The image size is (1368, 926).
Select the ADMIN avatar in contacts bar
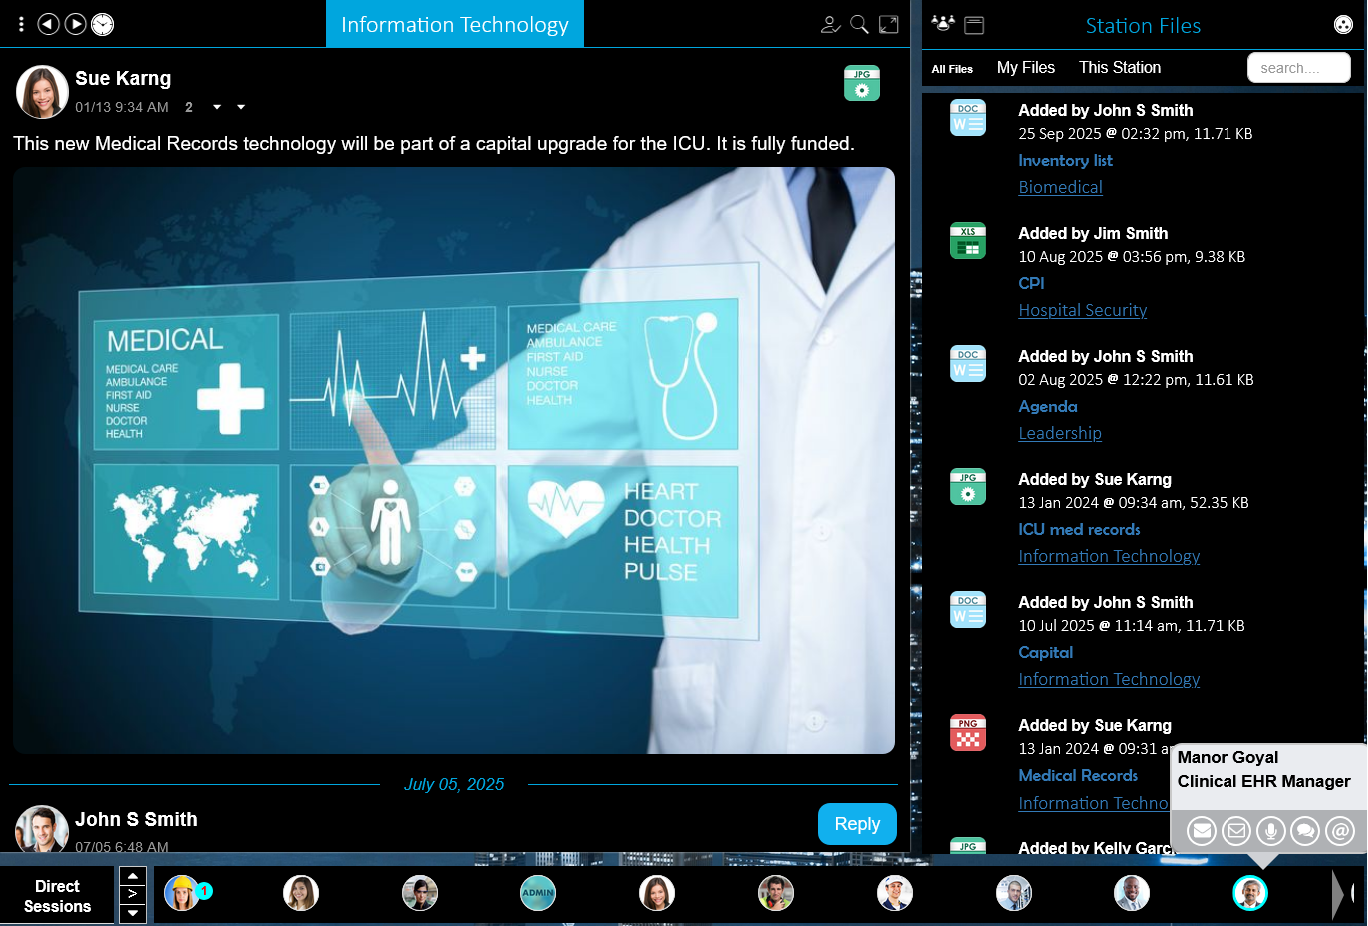[x=538, y=893]
